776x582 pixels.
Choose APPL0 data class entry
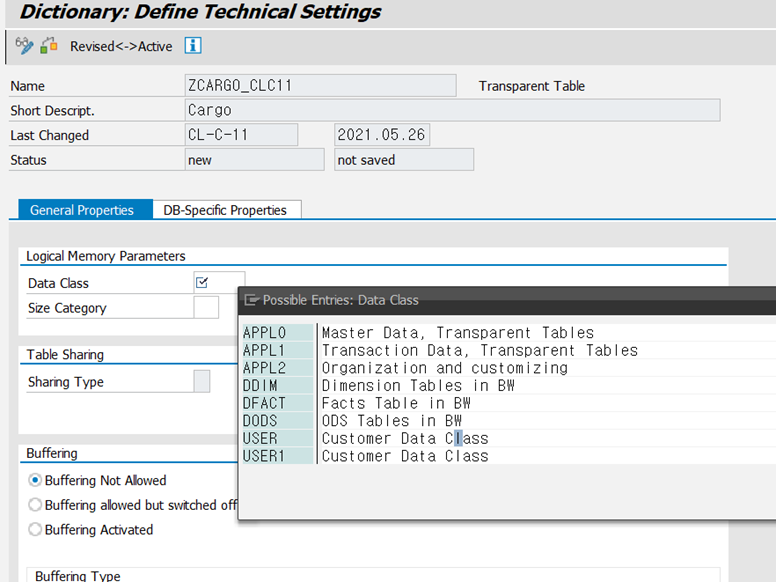click(278, 333)
